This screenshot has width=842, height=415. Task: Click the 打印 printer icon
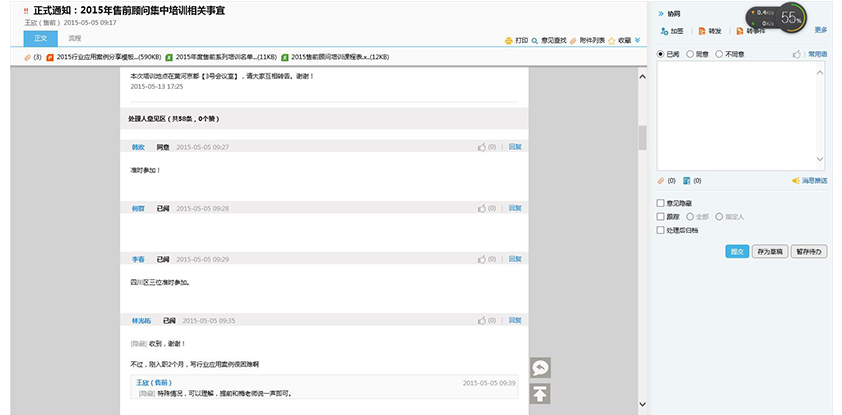509,41
